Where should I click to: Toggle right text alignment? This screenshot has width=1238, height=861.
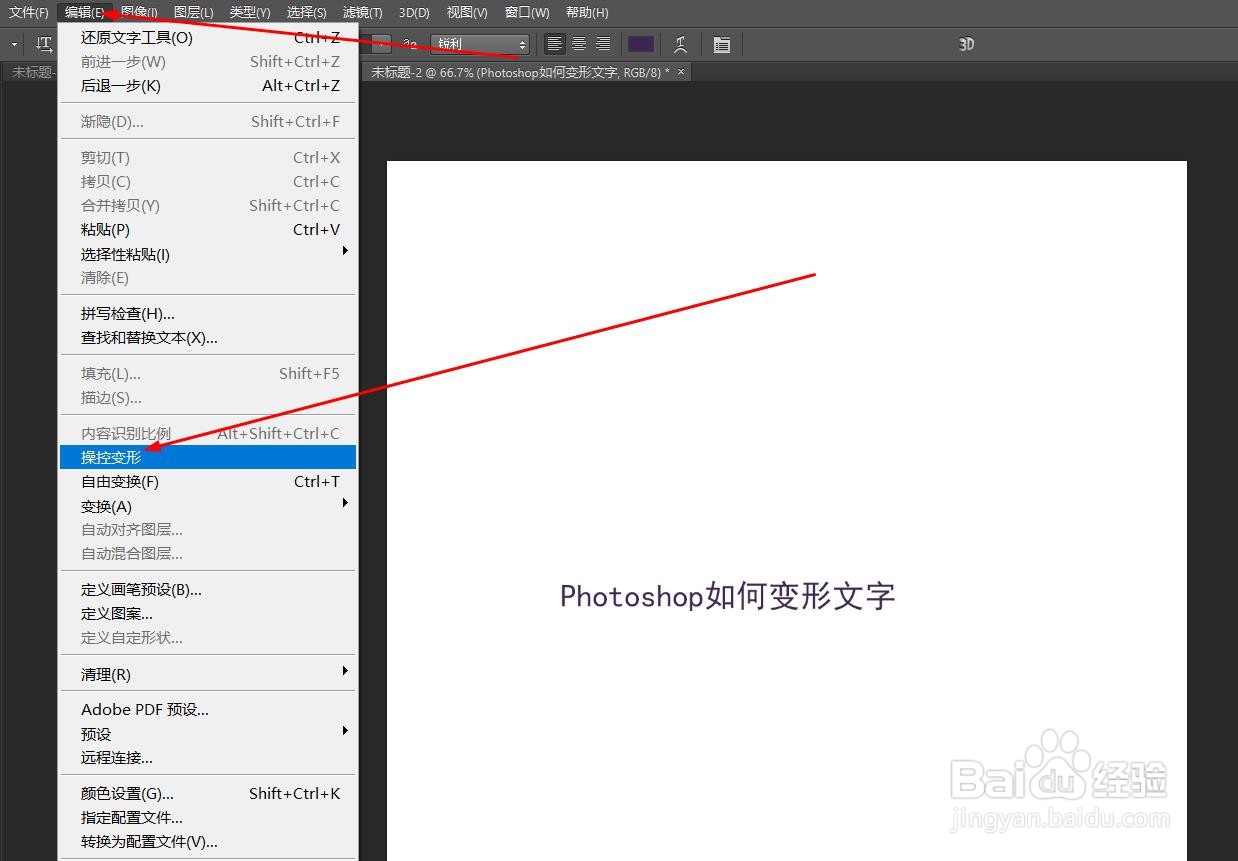click(603, 44)
